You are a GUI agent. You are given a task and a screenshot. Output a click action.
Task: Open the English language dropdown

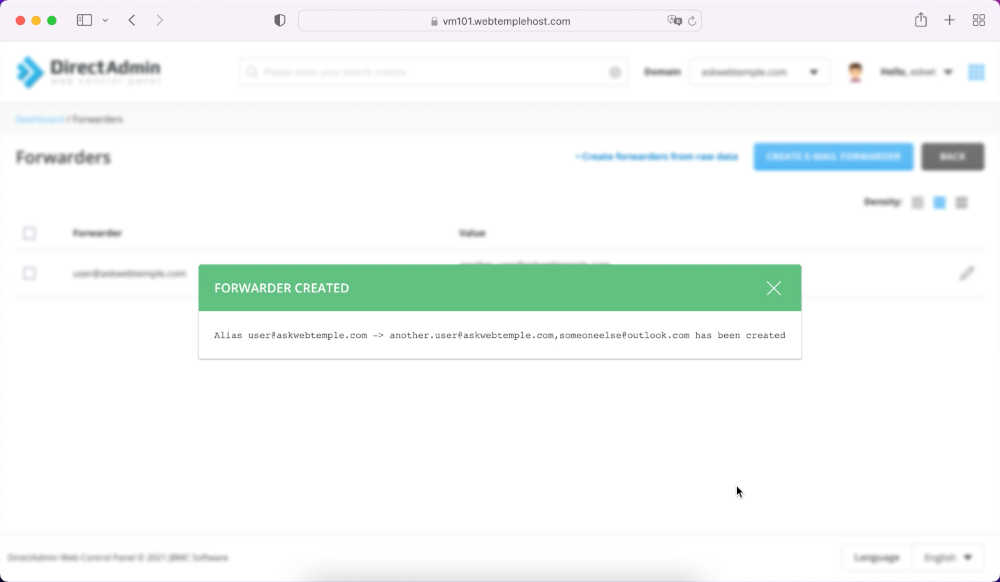click(948, 557)
